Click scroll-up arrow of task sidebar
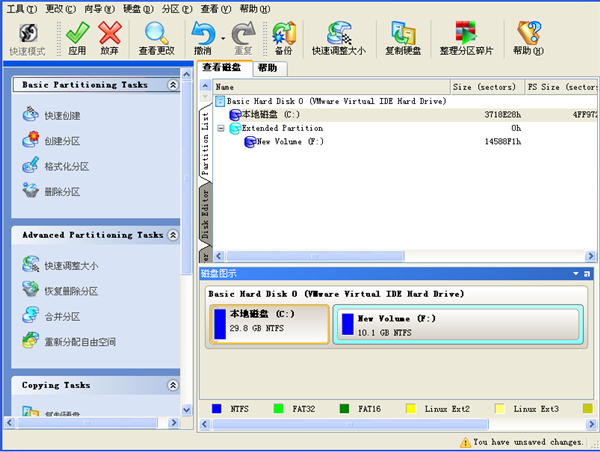This screenshot has height=452, width=600. [x=186, y=74]
